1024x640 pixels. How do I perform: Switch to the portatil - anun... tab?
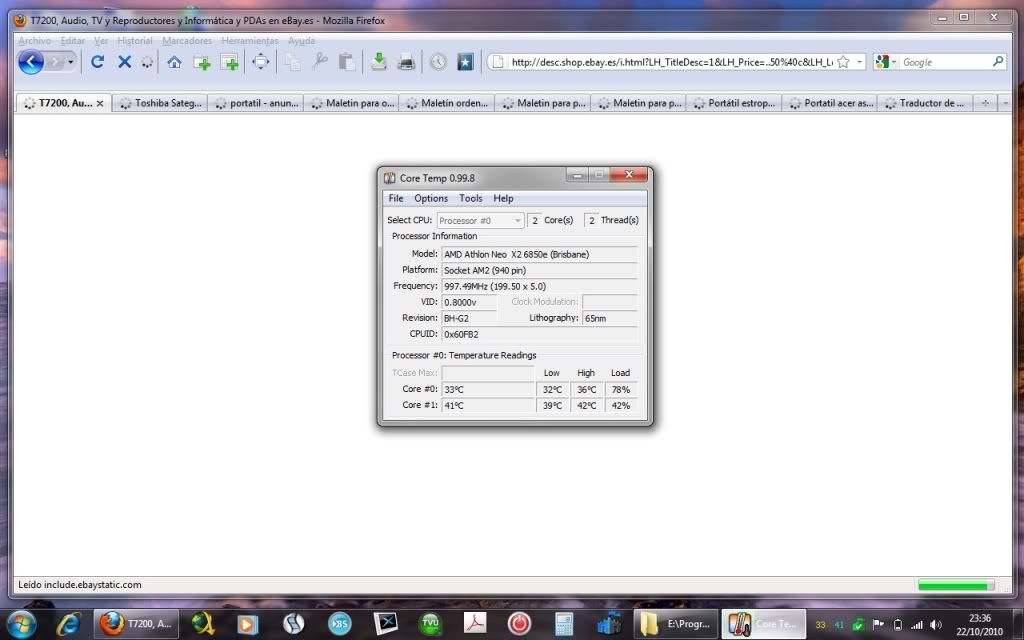(x=256, y=103)
